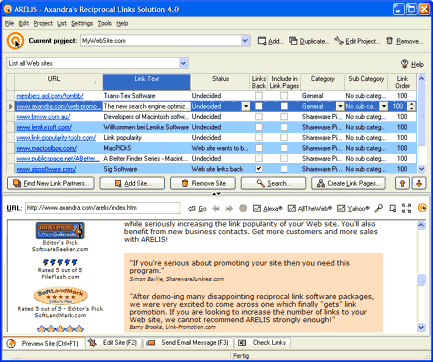Viewport: 433px width, 362px height.
Task: Toggle Include in Link Pages for sigsoftware row
Action: tap(284, 169)
